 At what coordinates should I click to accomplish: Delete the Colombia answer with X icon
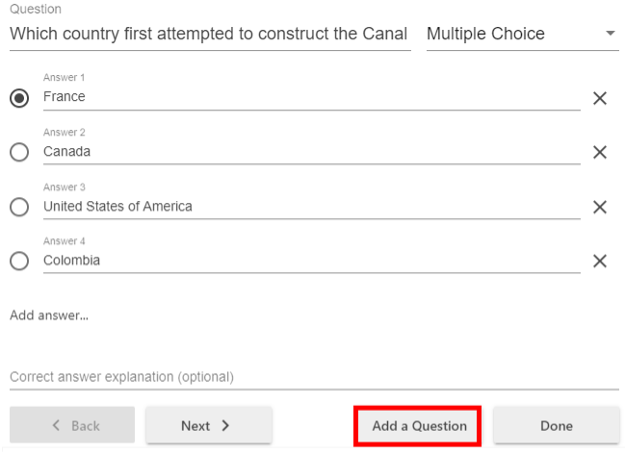click(600, 261)
